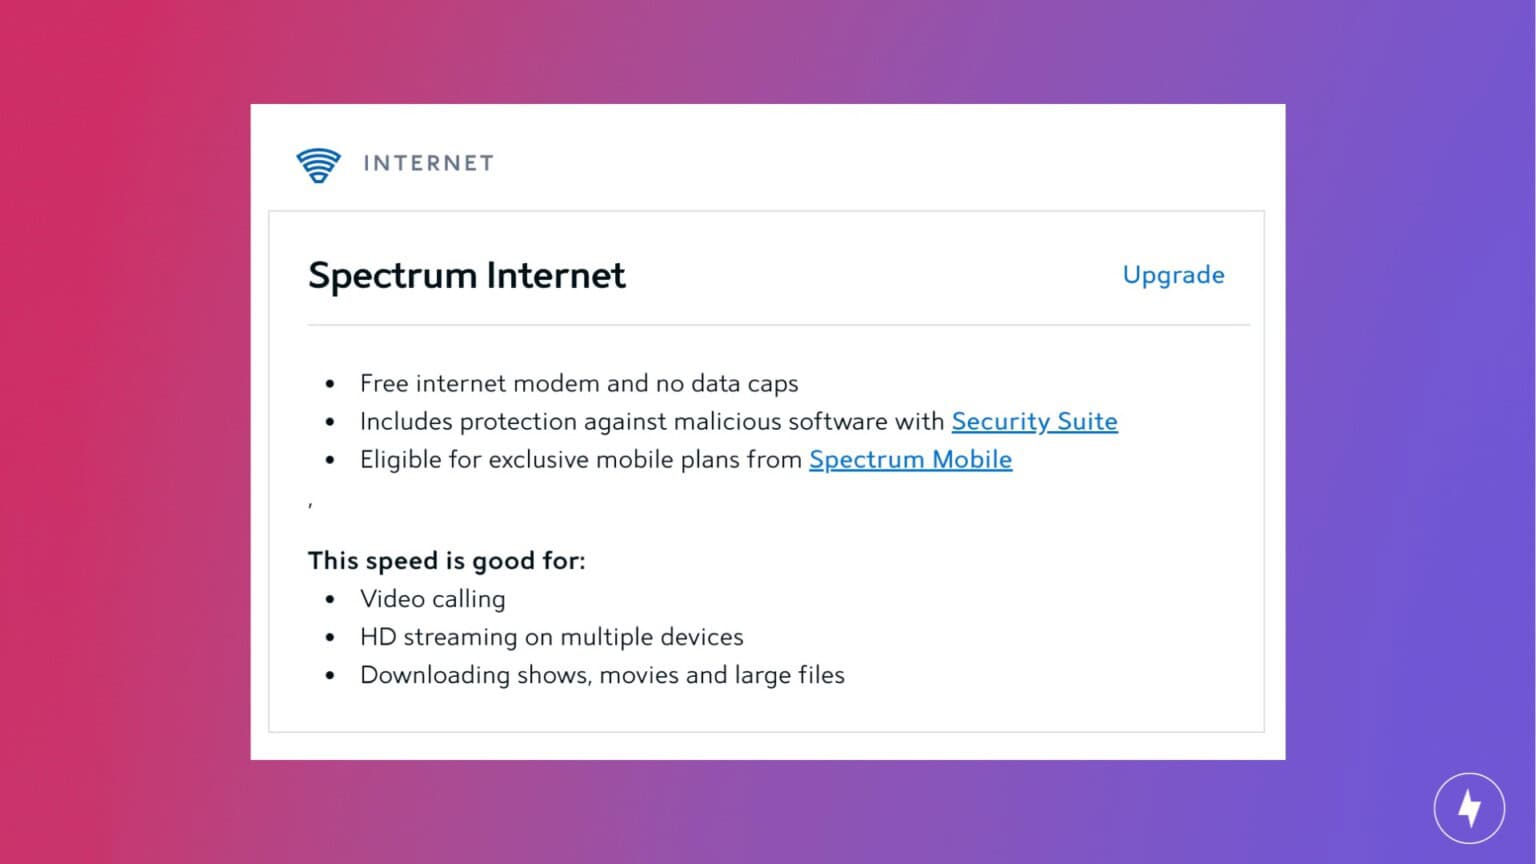
Task: Select the Spectrum Internet heading
Action: click(466, 275)
